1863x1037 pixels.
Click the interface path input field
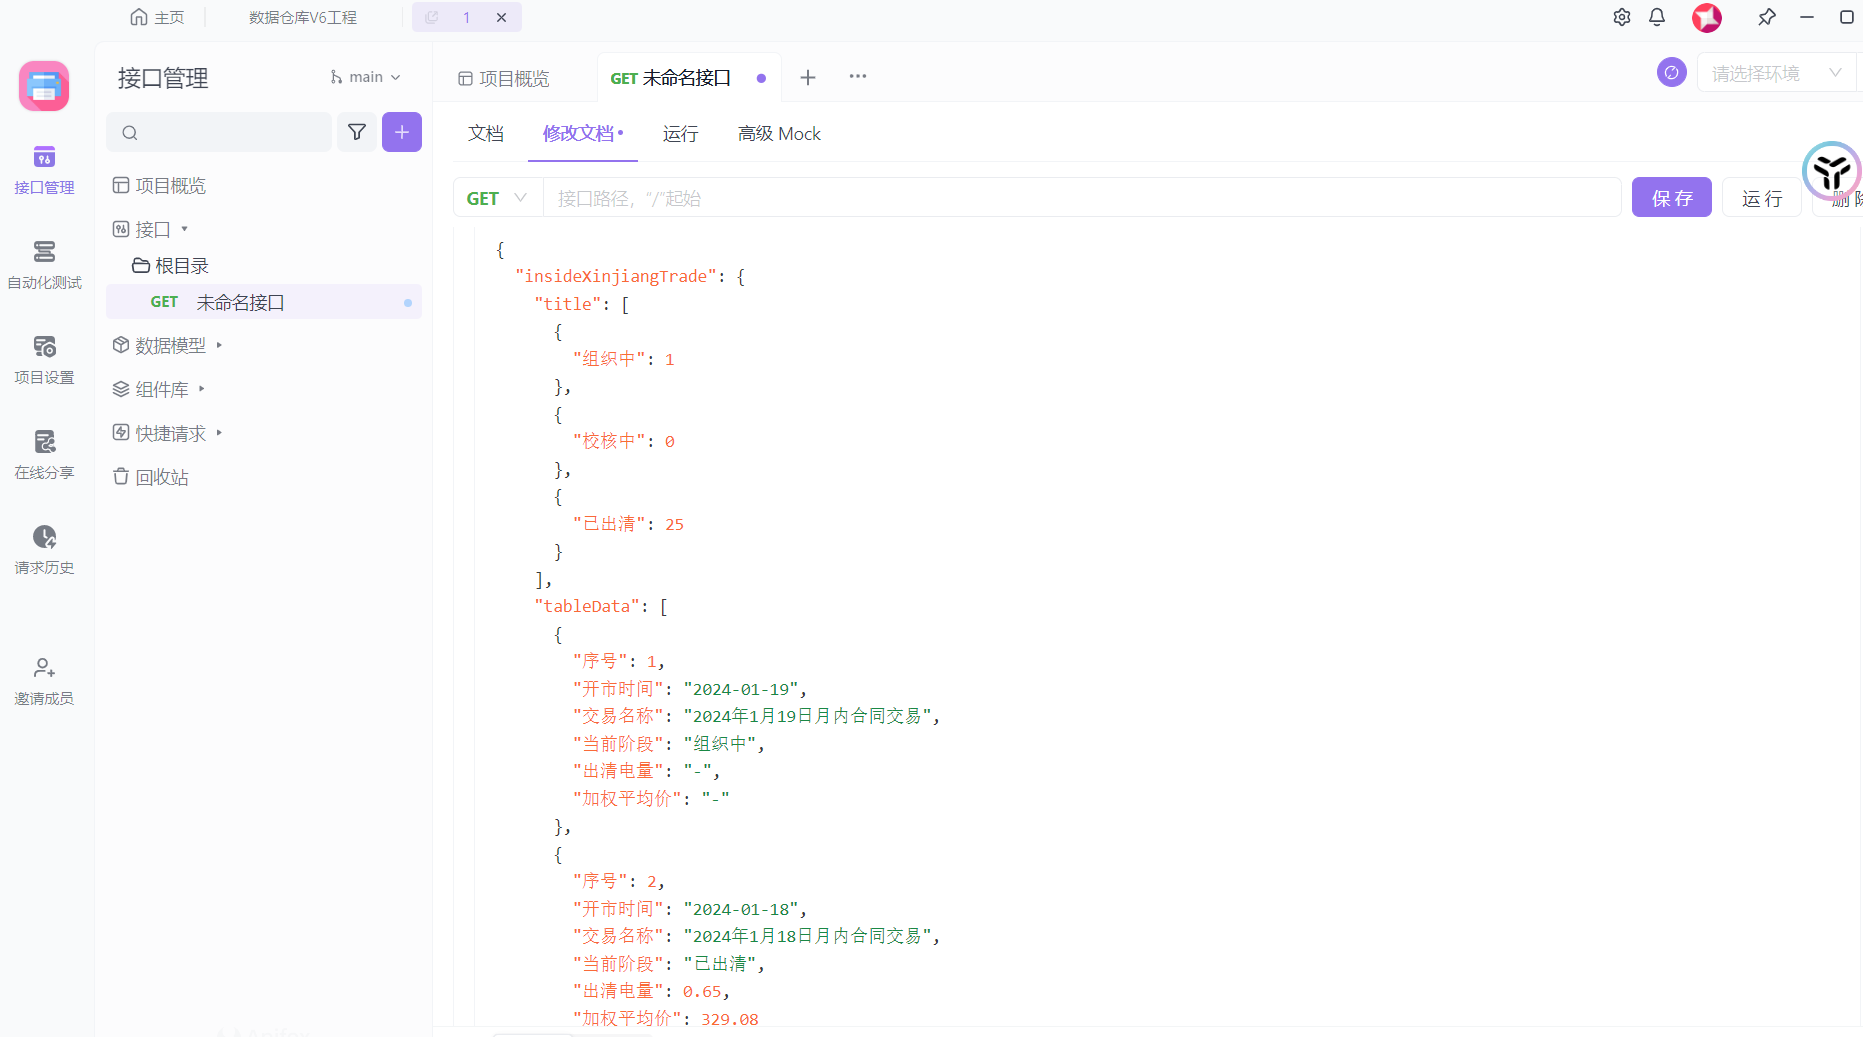1080,198
